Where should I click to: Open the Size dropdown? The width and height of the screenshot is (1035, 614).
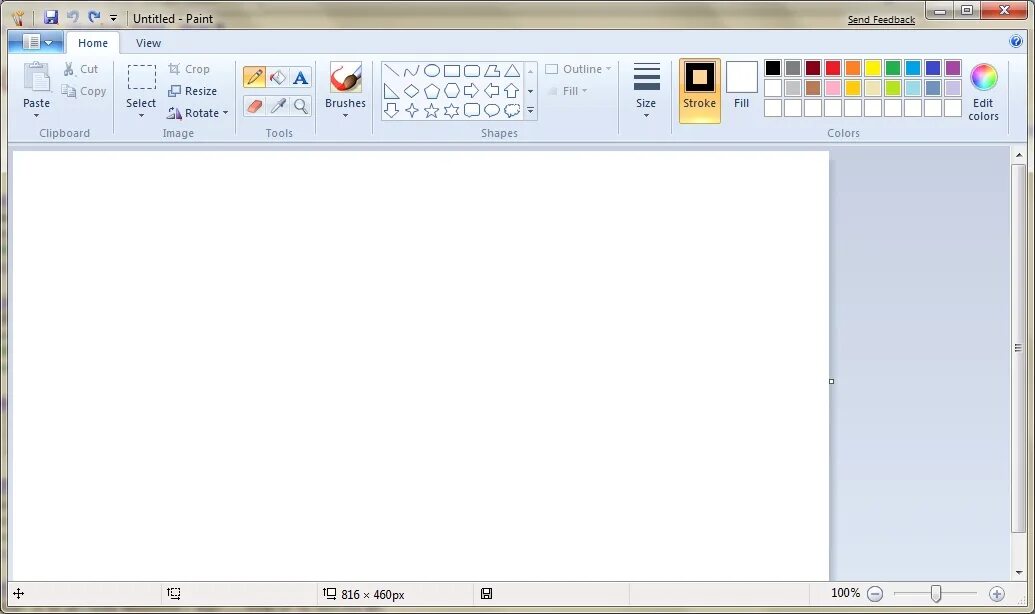(x=646, y=90)
